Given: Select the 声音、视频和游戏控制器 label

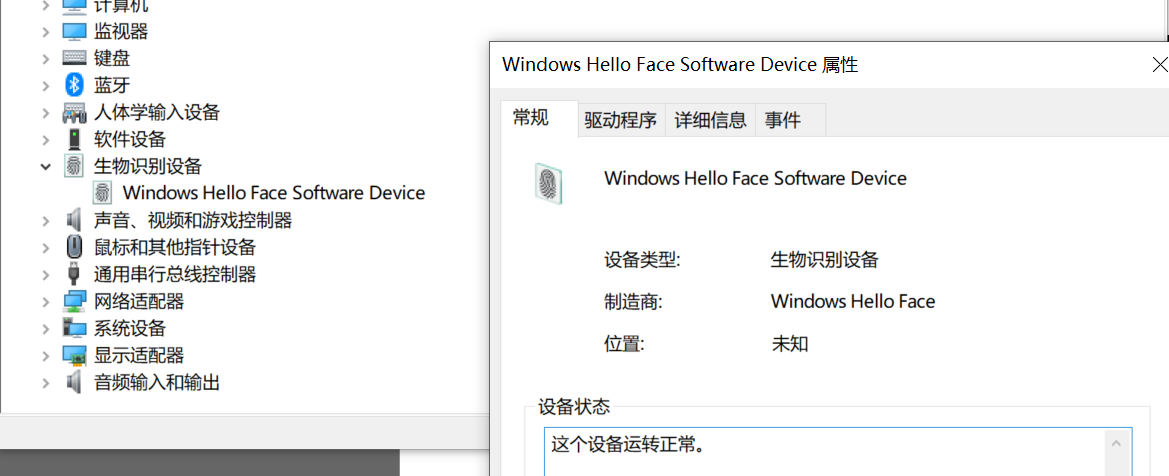Looking at the screenshot, I should coord(192,220).
